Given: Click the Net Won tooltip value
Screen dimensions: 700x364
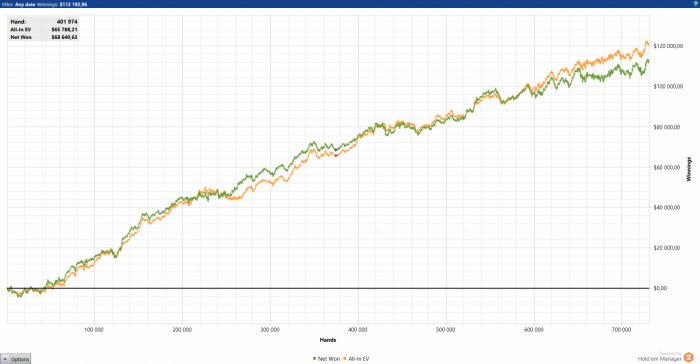Looking at the screenshot, I should point(64,37).
